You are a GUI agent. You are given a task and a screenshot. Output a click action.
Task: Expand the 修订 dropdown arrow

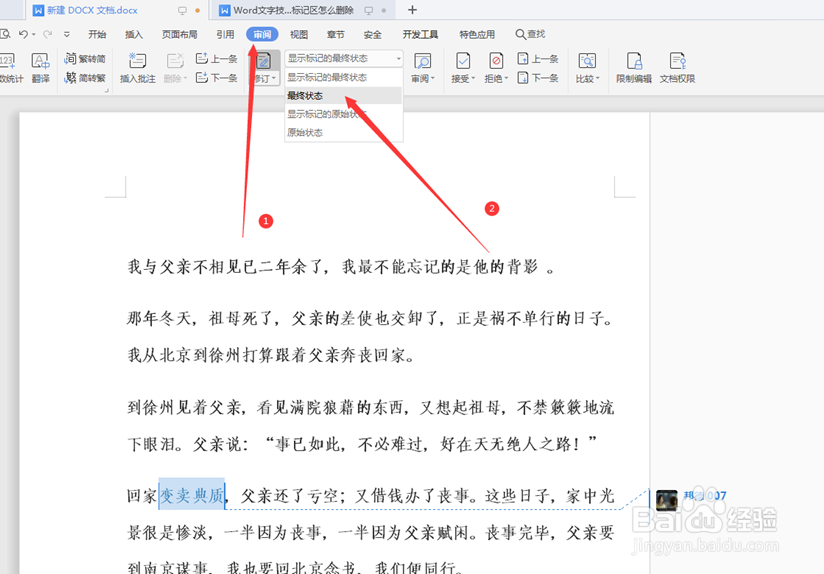(x=274, y=79)
